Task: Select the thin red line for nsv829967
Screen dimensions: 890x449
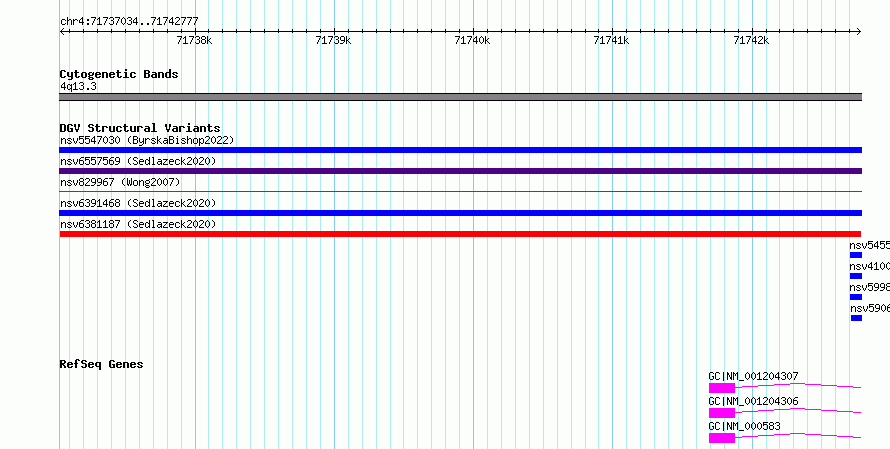Action: click(460, 192)
